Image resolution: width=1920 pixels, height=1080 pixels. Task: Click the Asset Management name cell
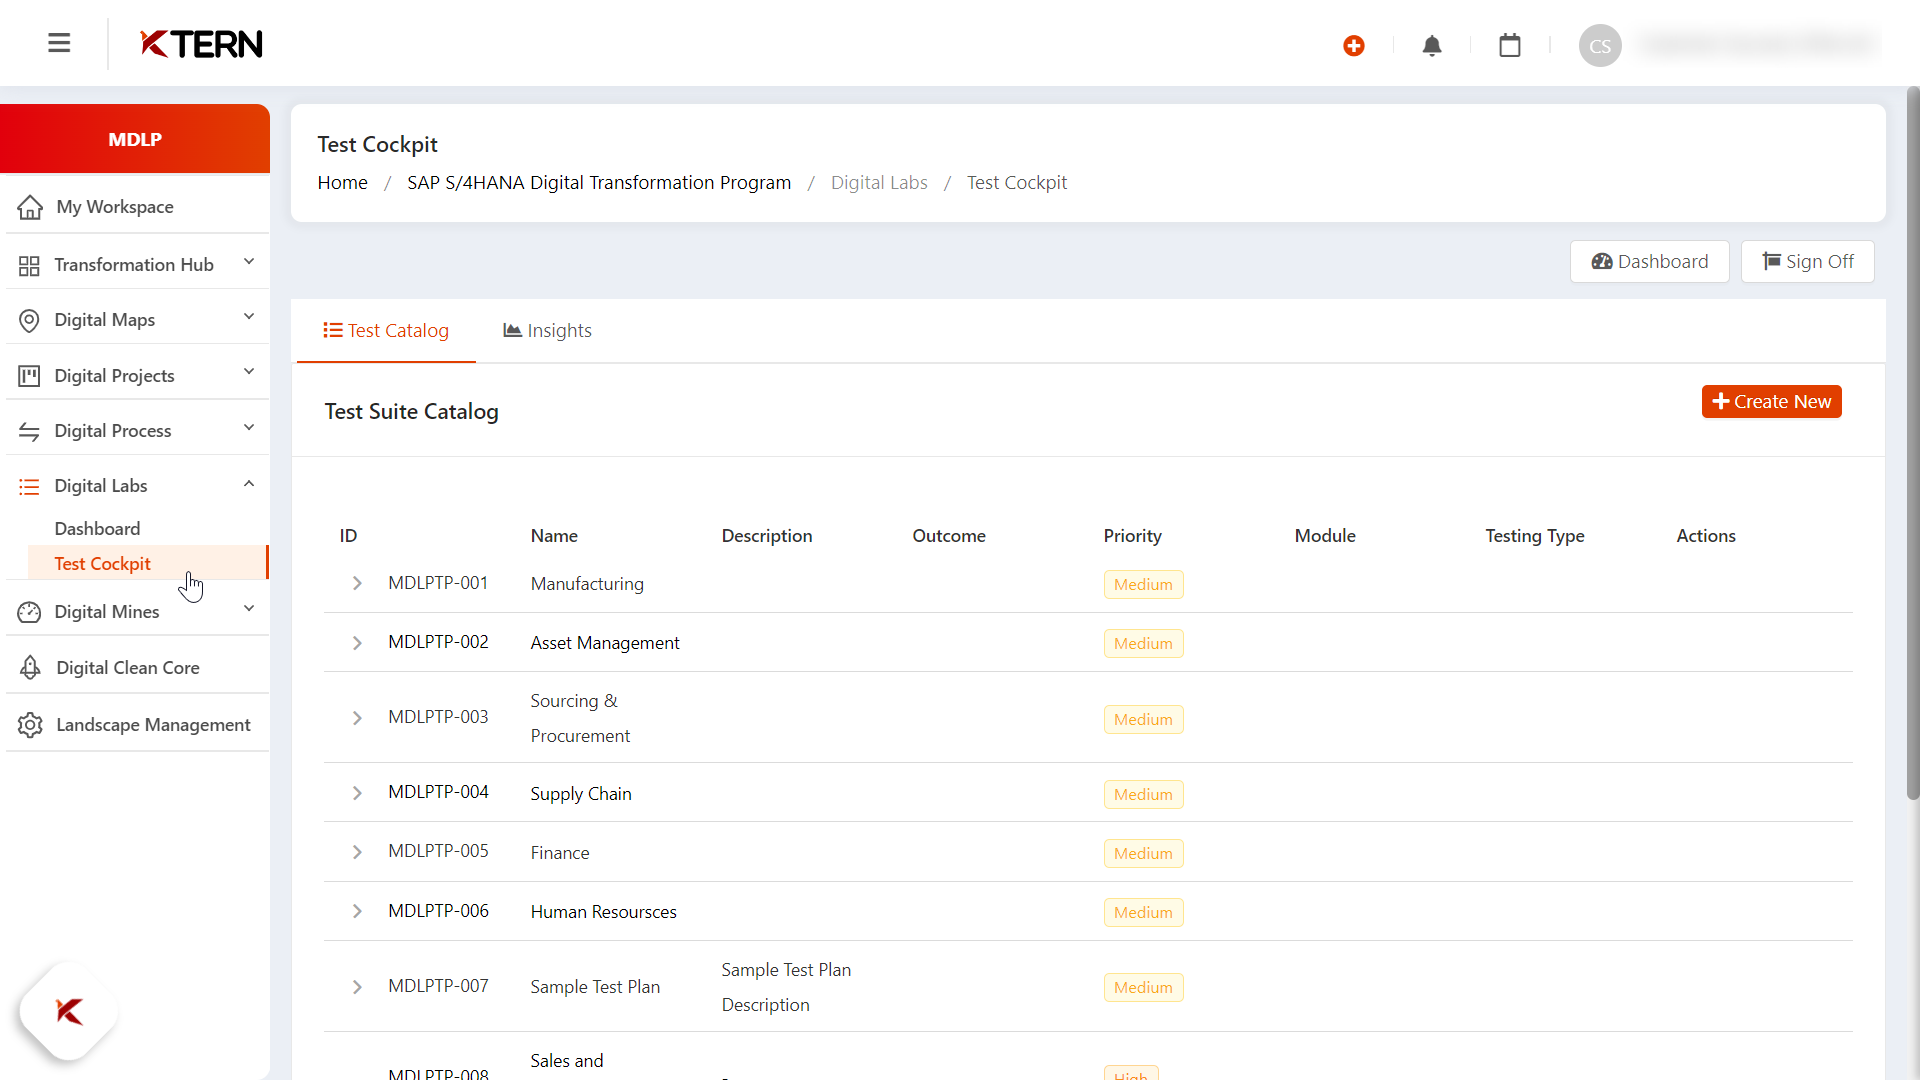click(x=604, y=643)
